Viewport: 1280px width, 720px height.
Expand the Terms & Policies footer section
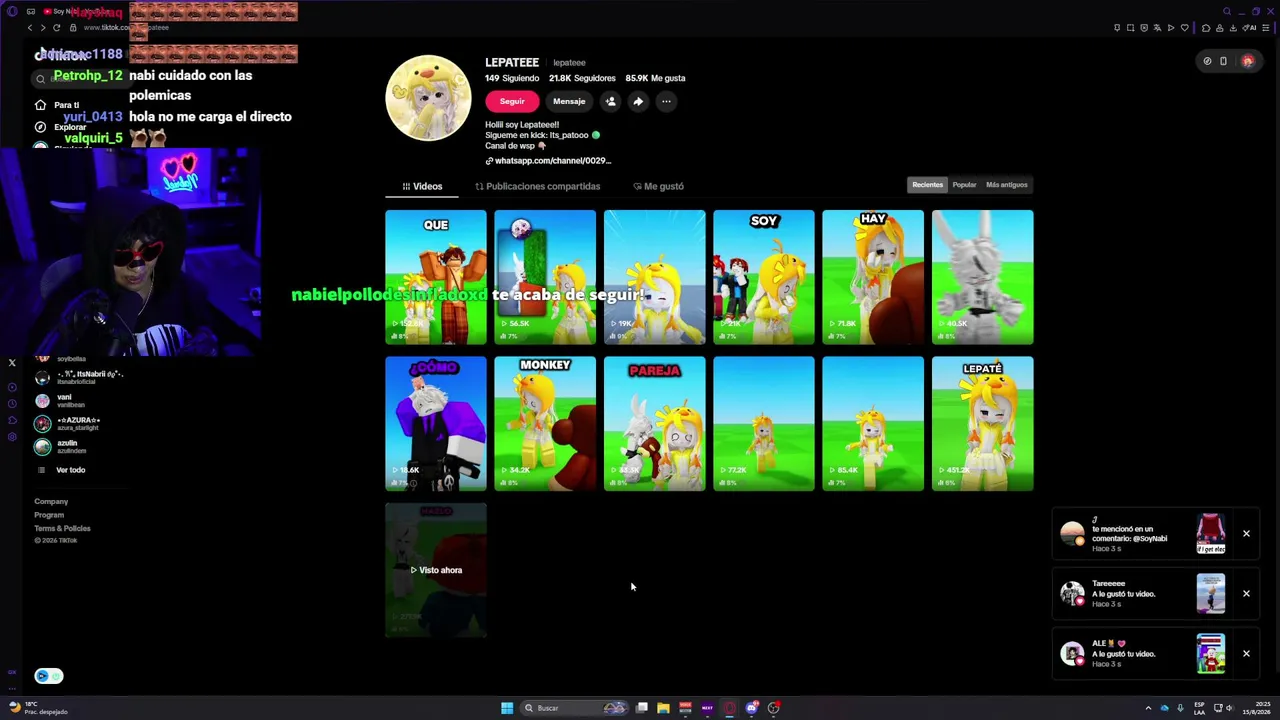click(x=62, y=528)
